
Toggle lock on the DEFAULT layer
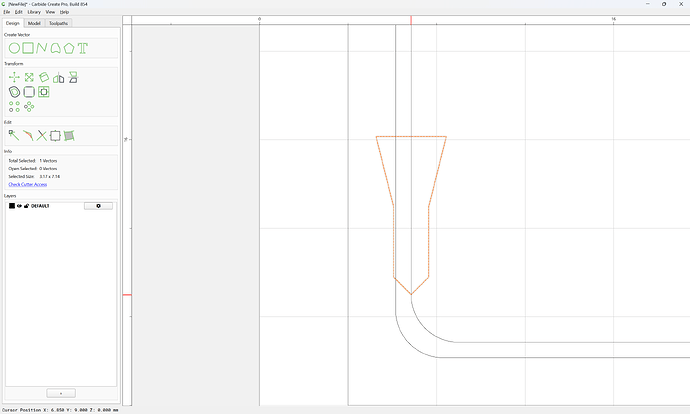(26, 206)
